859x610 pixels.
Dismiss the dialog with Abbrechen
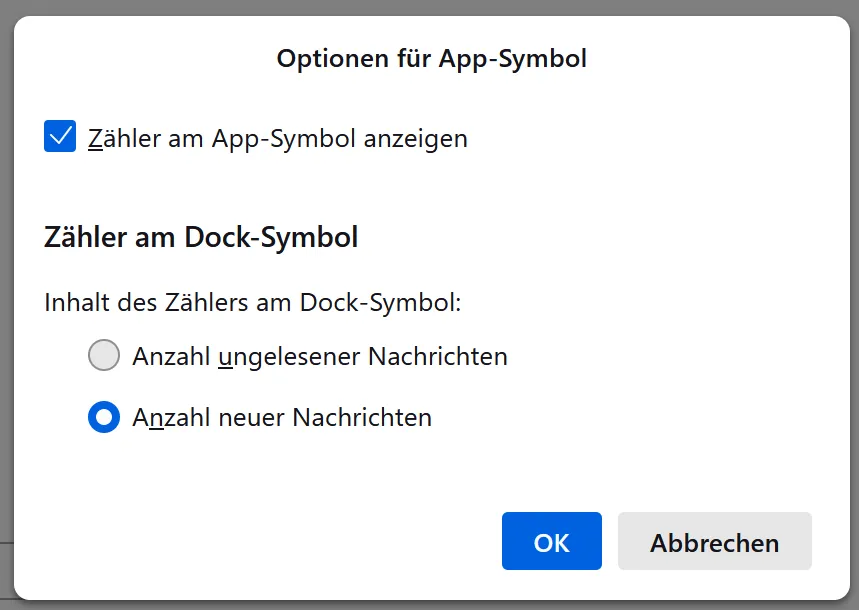(x=715, y=541)
